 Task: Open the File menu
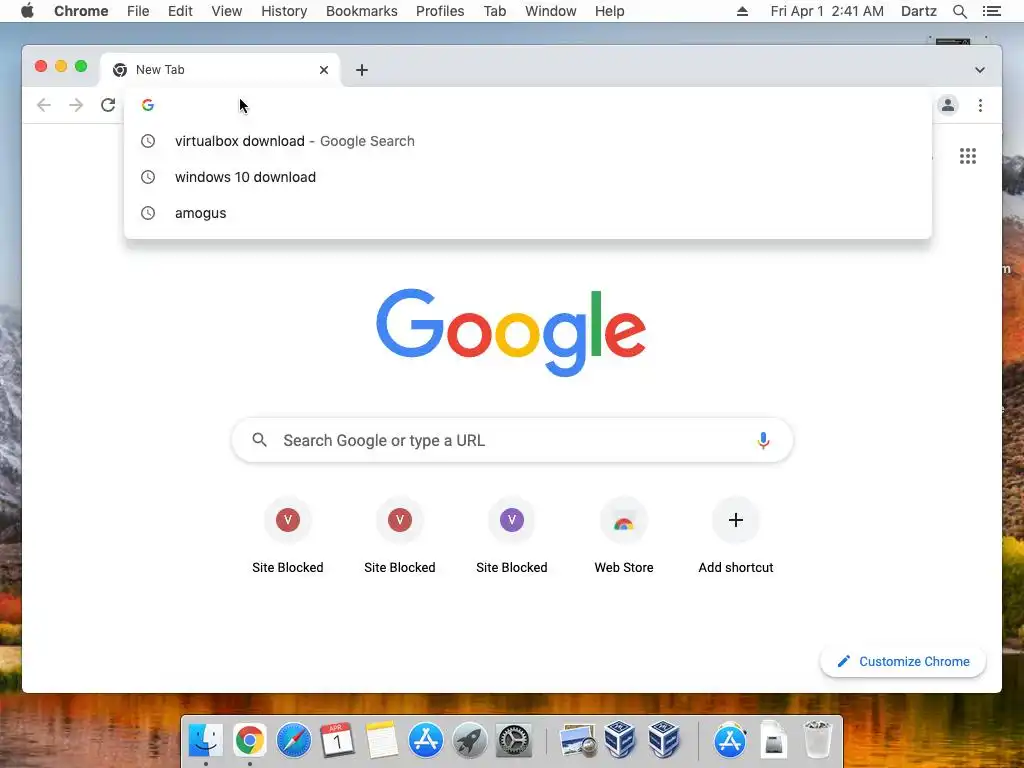[138, 11]
